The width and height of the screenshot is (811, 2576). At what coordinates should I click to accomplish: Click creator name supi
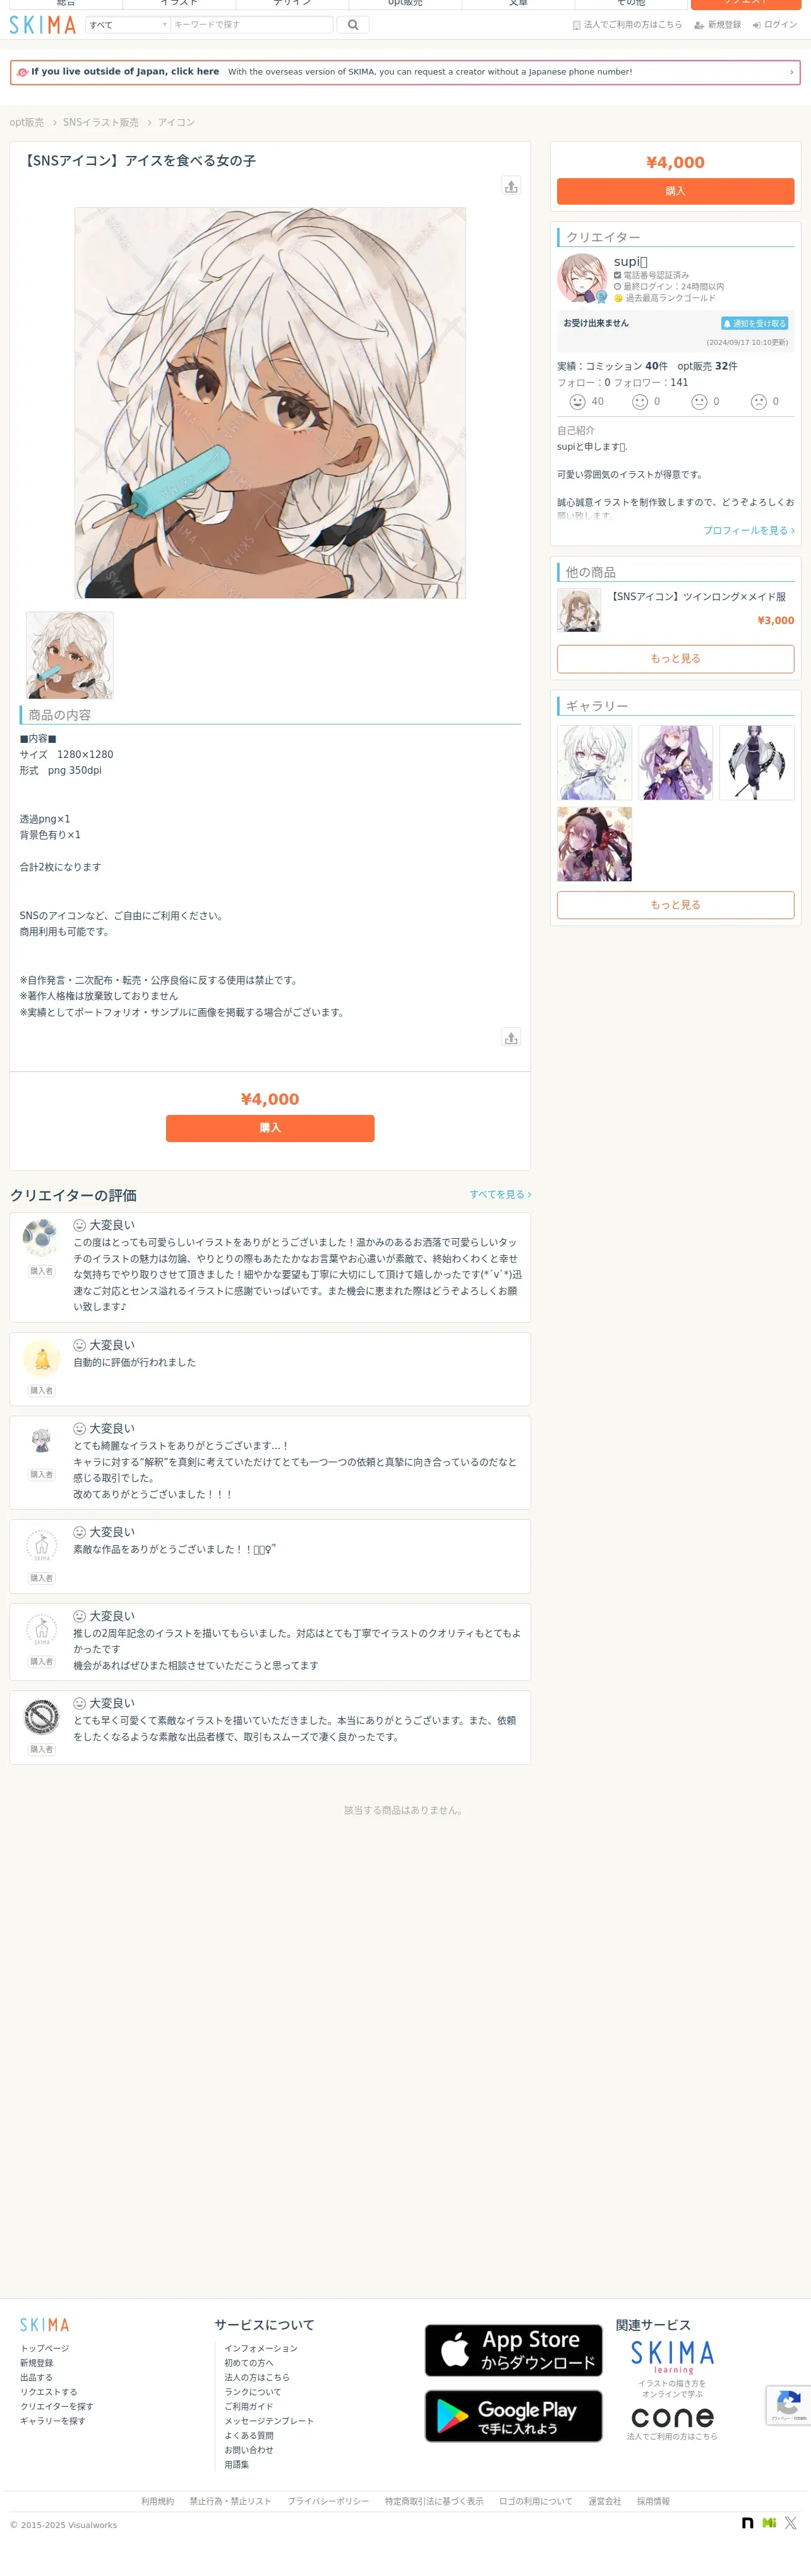(x=630, y=262)
